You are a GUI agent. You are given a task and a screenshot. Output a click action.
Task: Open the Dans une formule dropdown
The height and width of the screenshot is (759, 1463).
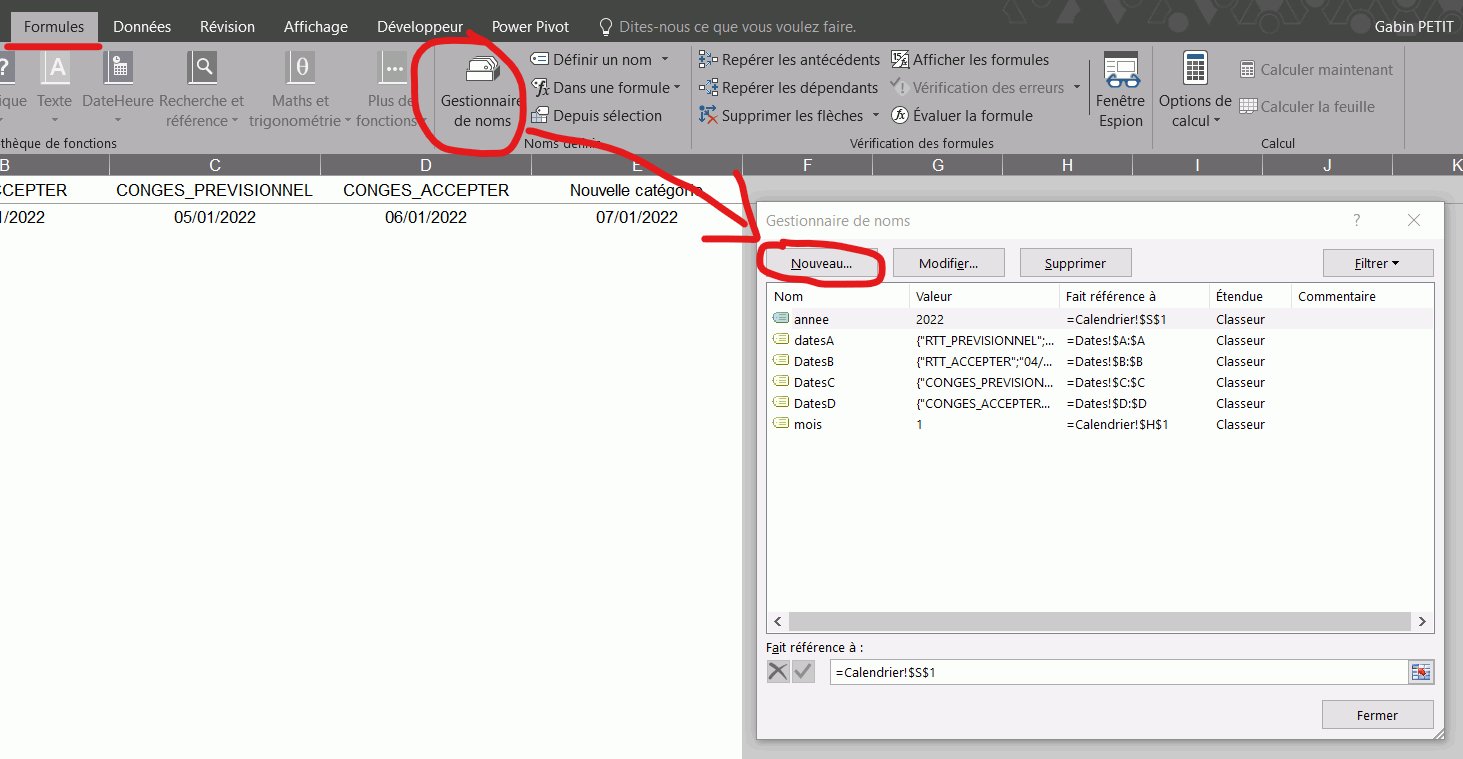(677, 88)
